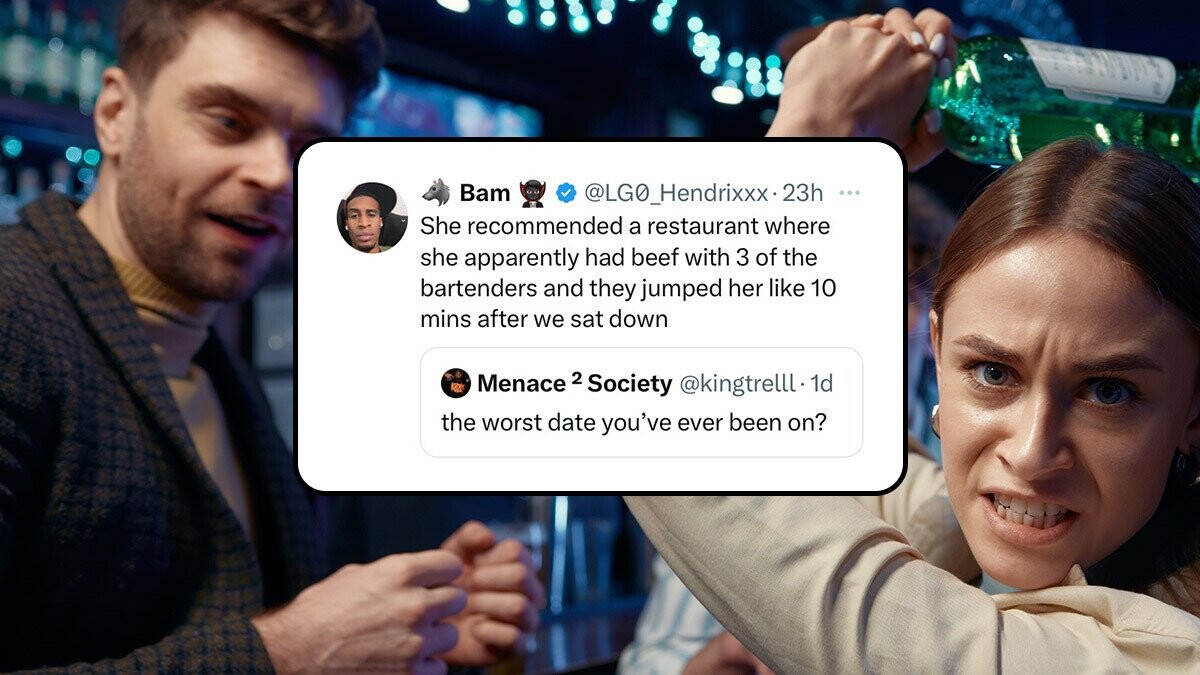
Task: Click Menace 2 Society's small profile avatar
Action: [455, 383]
